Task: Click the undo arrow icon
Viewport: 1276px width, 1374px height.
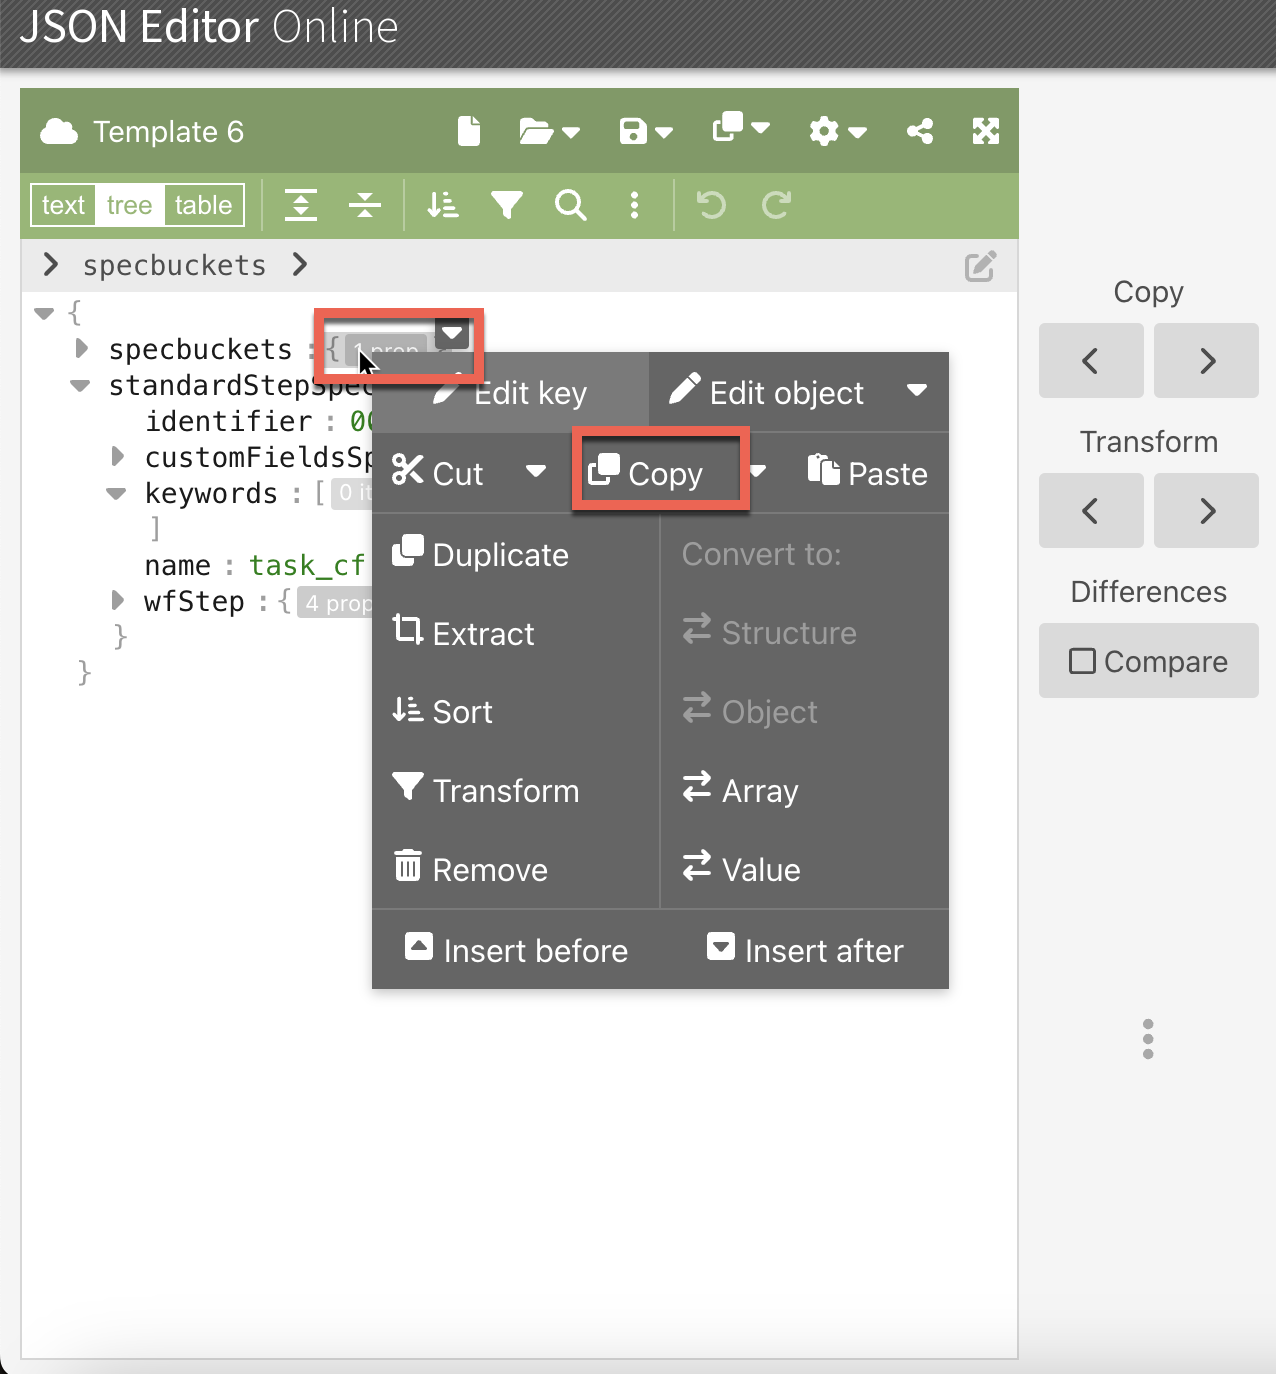Action: 711,205
